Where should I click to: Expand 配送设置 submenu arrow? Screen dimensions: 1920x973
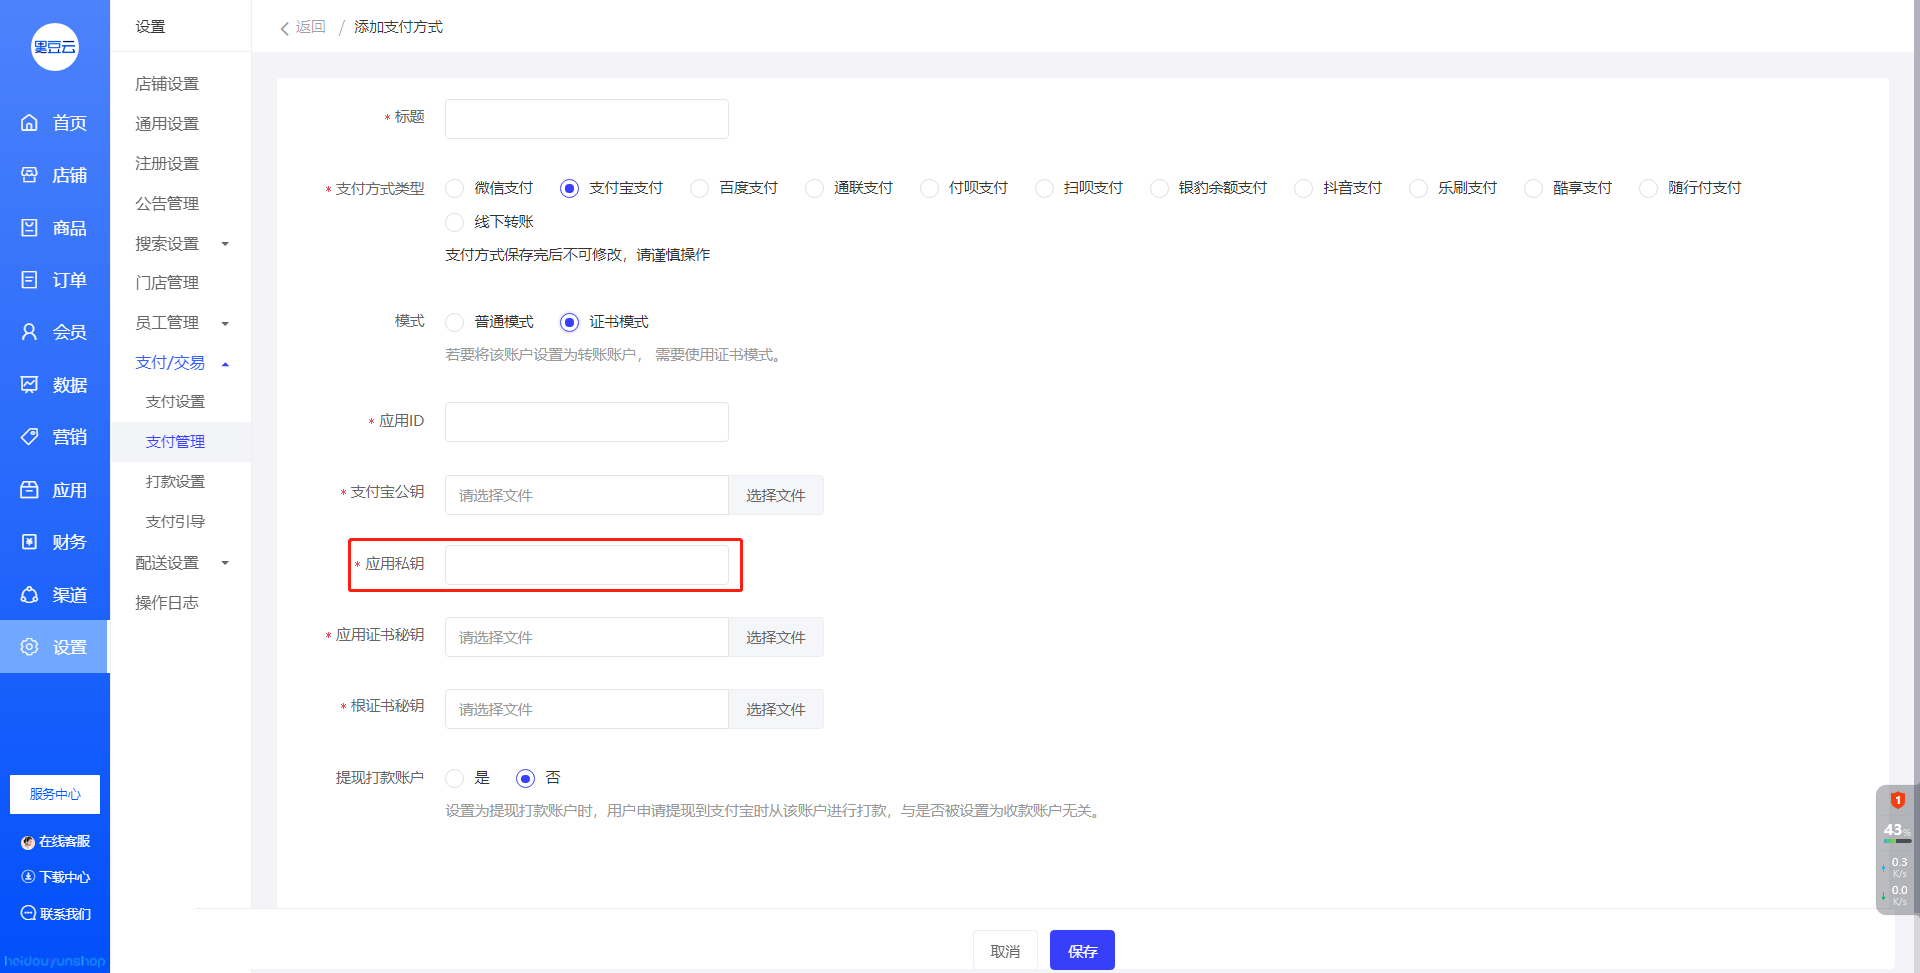[225, 563]
